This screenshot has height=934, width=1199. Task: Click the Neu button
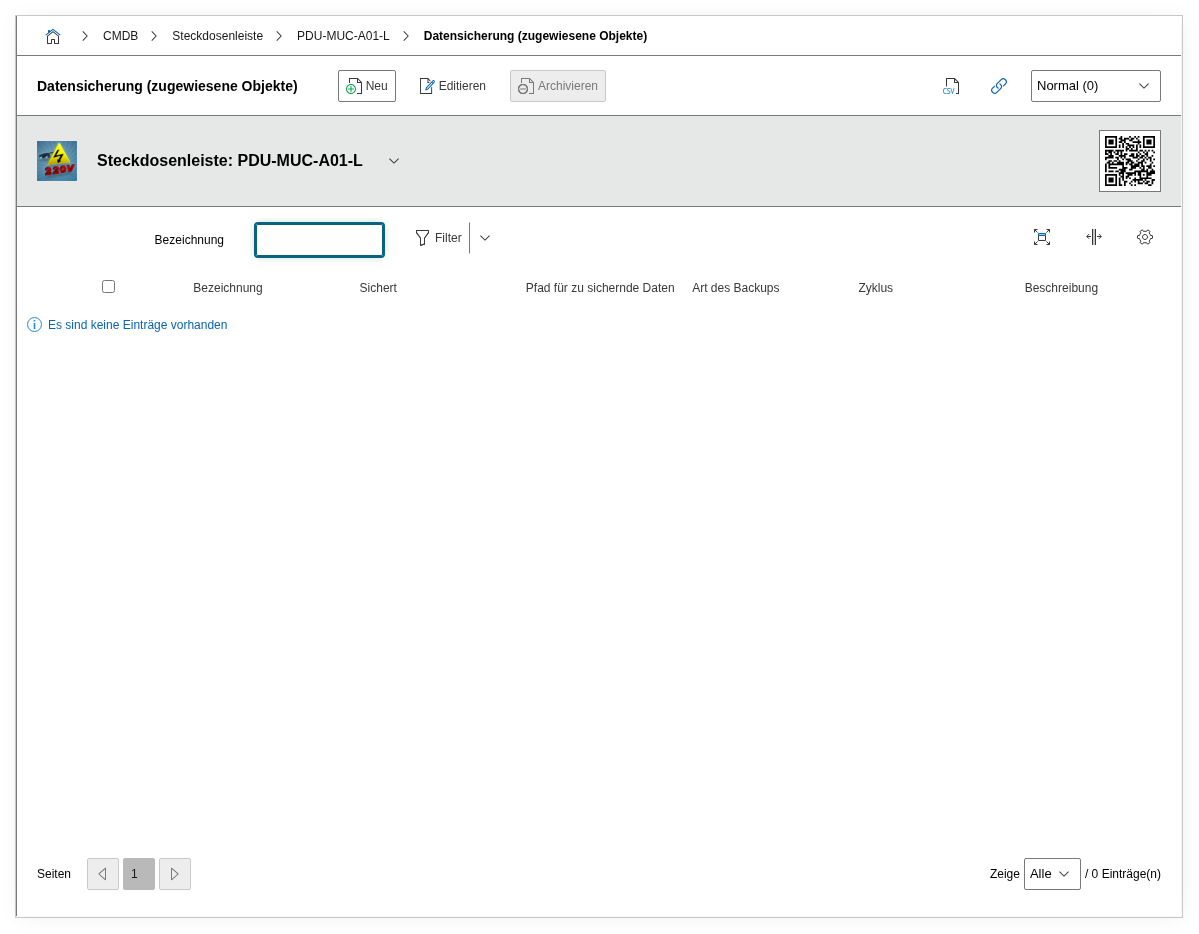tap(366, 86)
